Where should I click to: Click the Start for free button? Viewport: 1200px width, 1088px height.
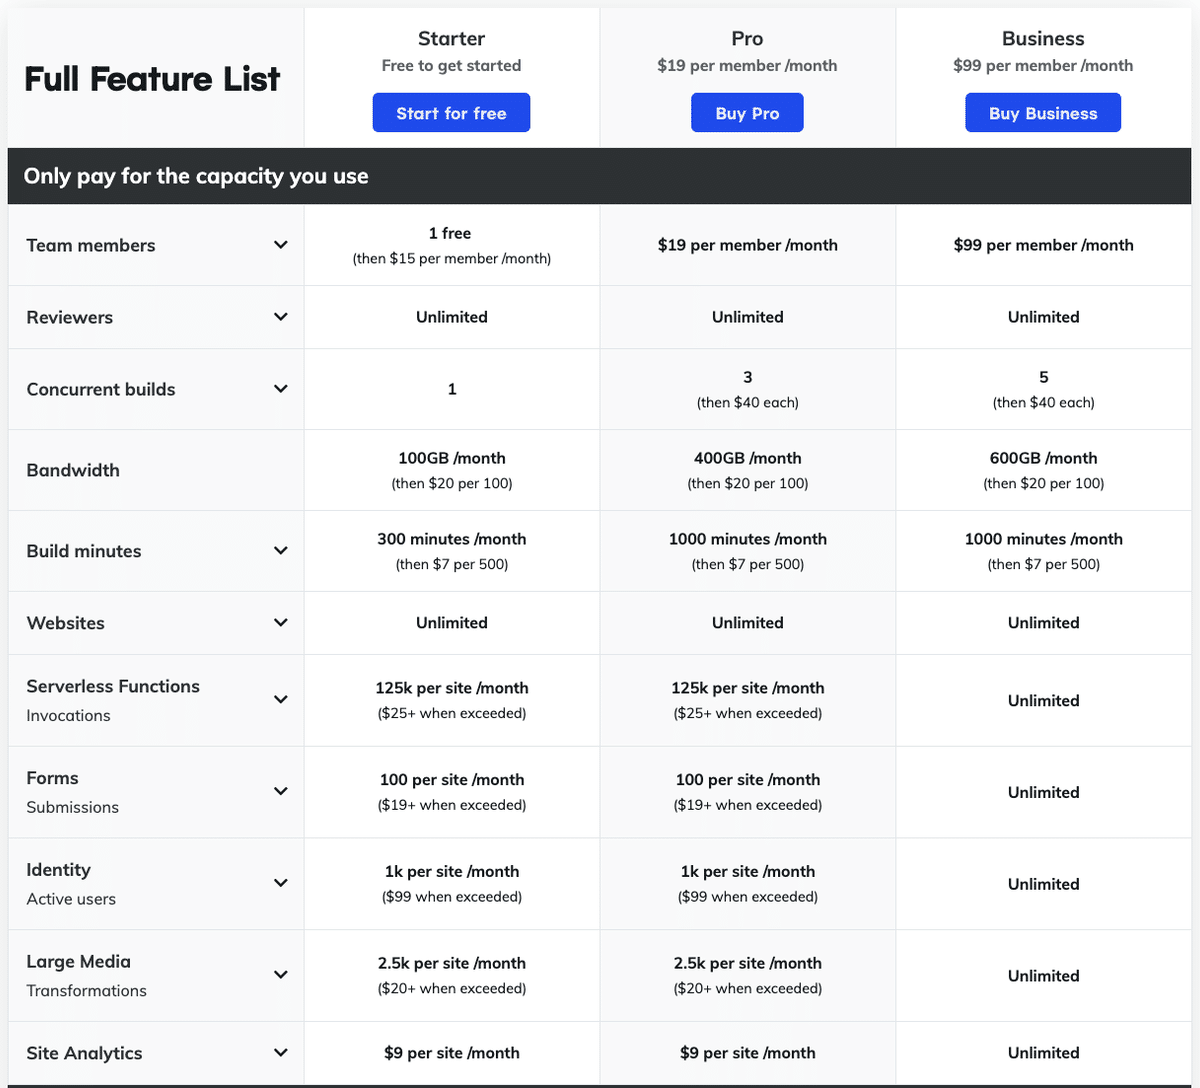click(451, 113)
